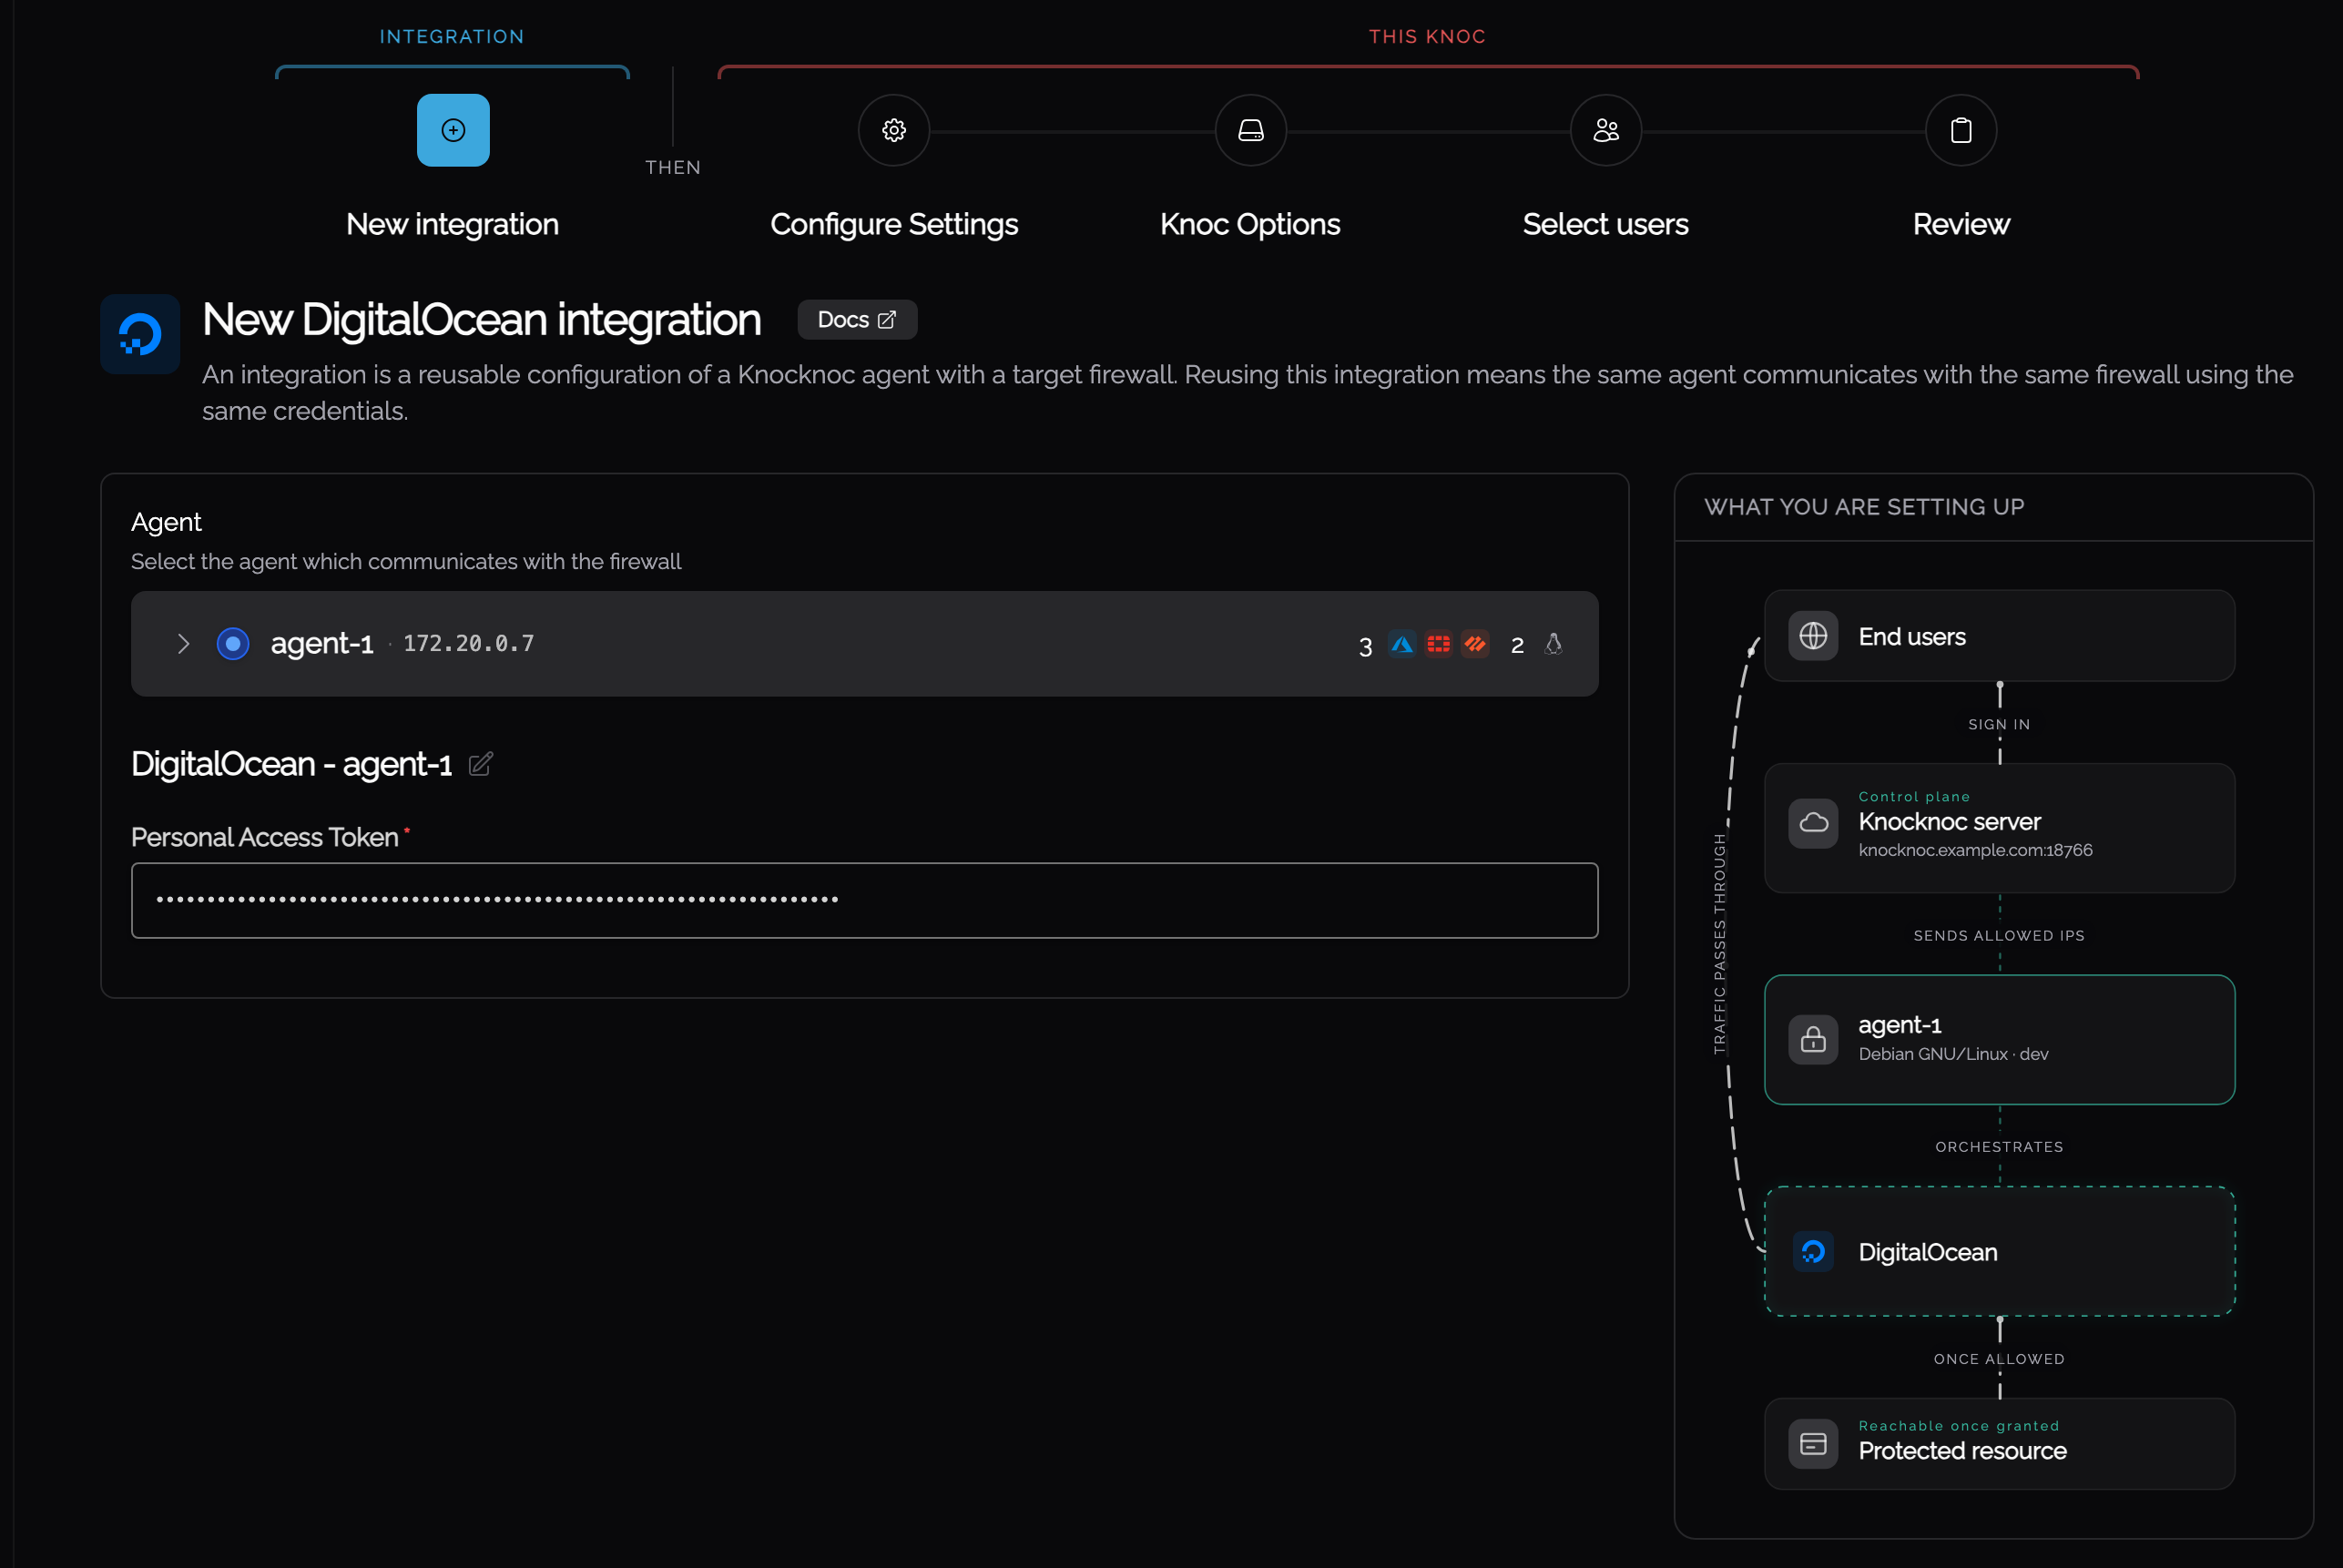
Task: Edit the DigitalOcean - agent-1 name pencil
Action: coord(481,764)
